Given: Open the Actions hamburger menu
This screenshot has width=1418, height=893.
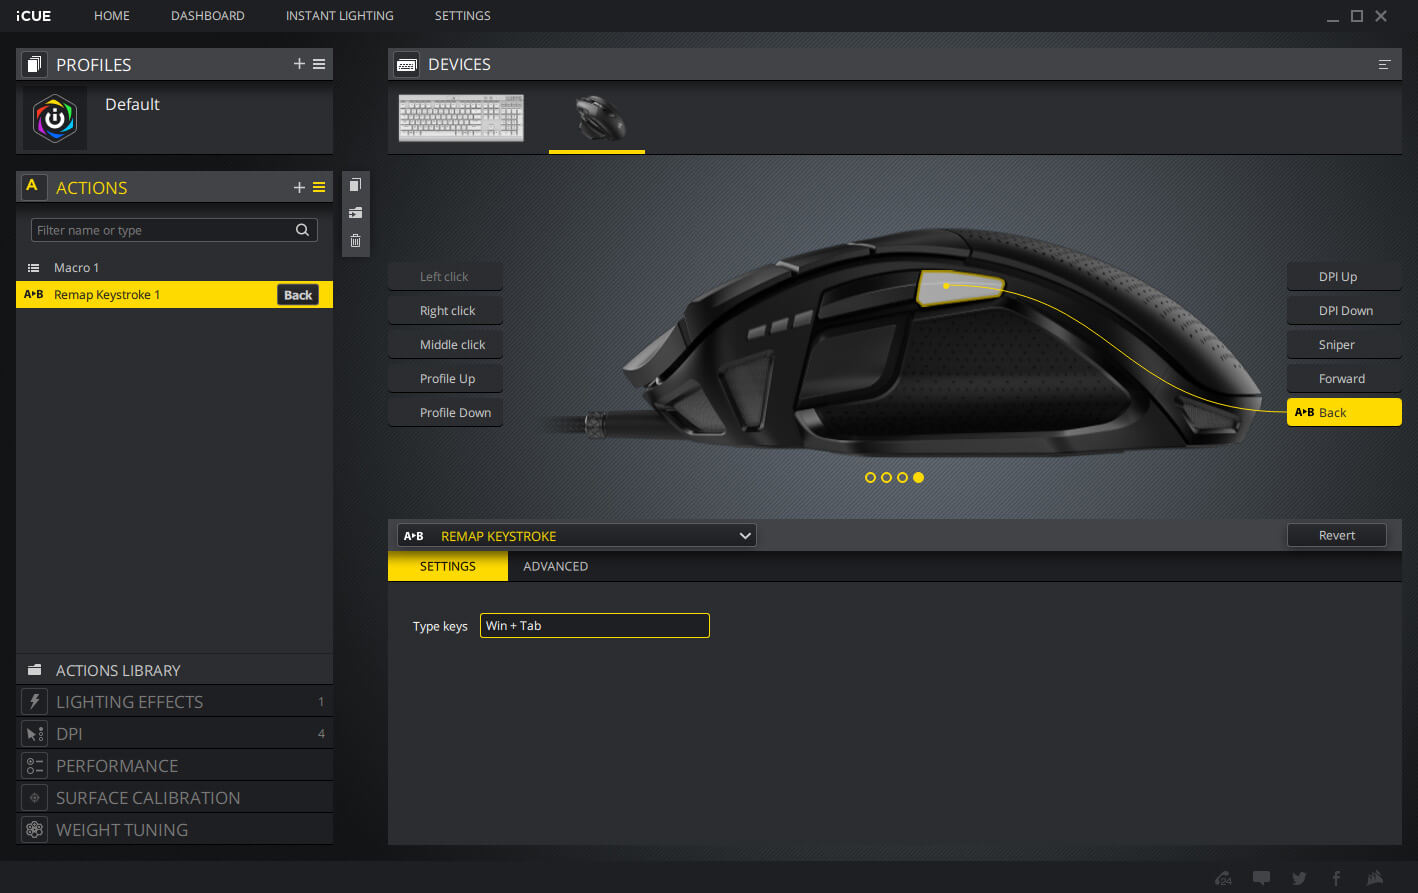Looking at the screenshot, I should pyautogui.click(x=319, y=187).
